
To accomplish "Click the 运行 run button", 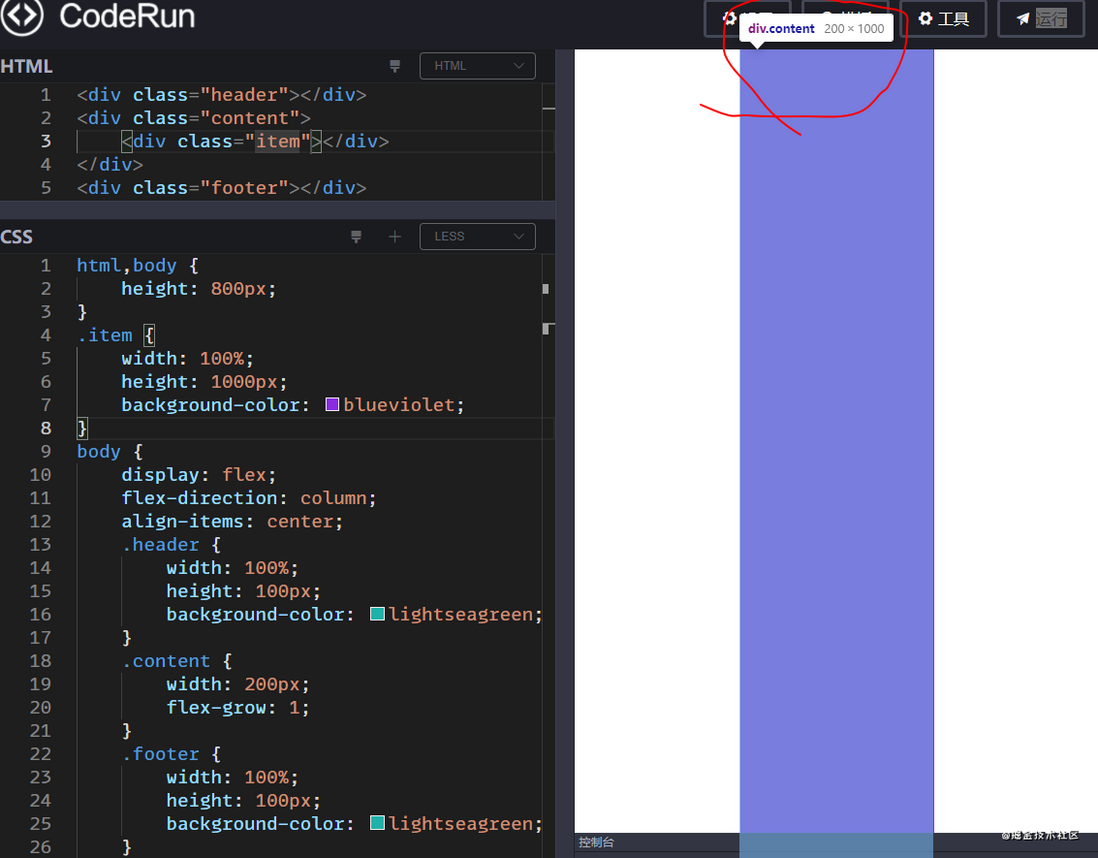I will (x=1041, y=19).
